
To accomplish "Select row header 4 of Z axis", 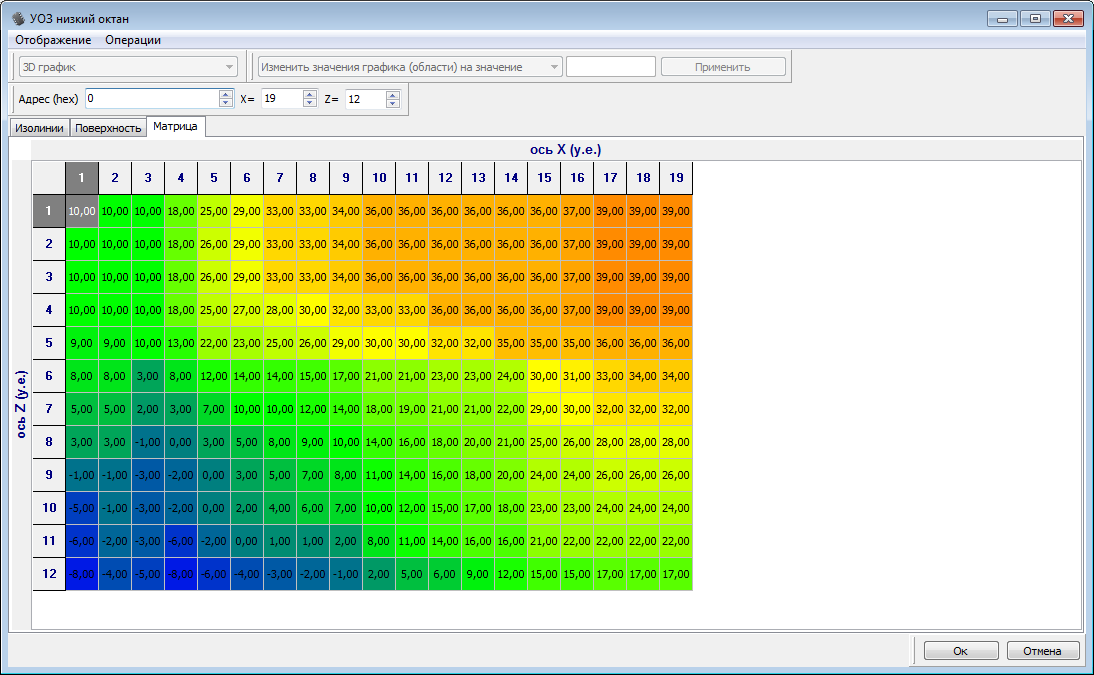I will (49, 310).
